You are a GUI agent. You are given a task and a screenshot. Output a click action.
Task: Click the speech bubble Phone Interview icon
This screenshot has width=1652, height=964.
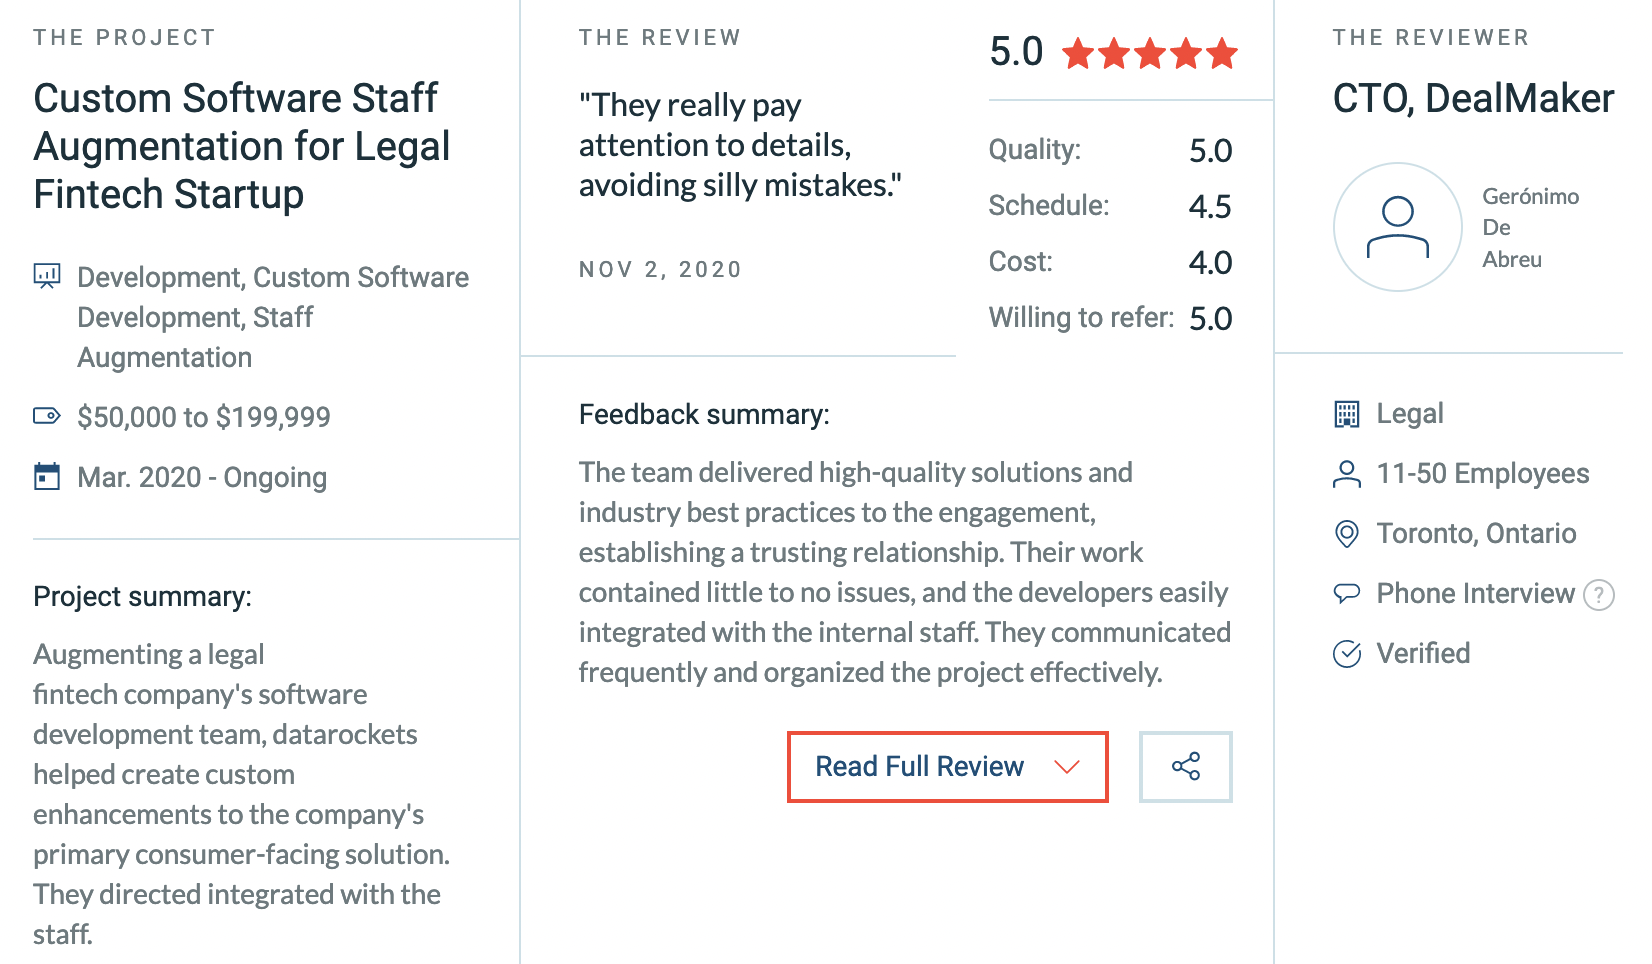pos(1347,594)
